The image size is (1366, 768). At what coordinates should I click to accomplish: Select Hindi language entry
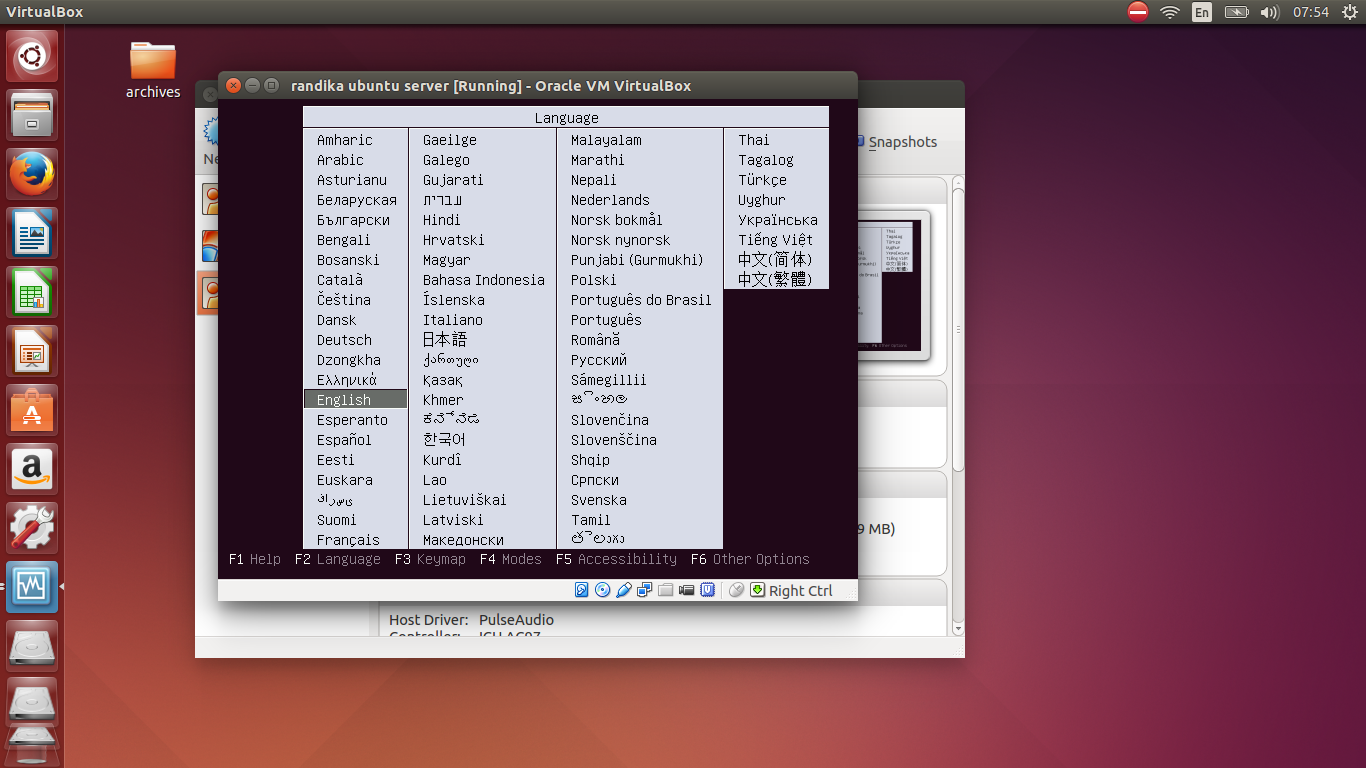point(442,220)
